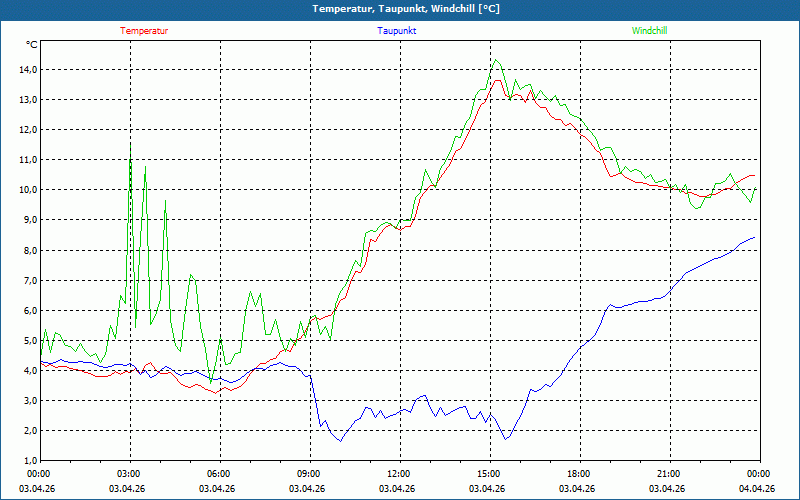Select the 06:00 time axis label
Screen dimensions: 800x500
pyautogui.click(x=218, y=474)
